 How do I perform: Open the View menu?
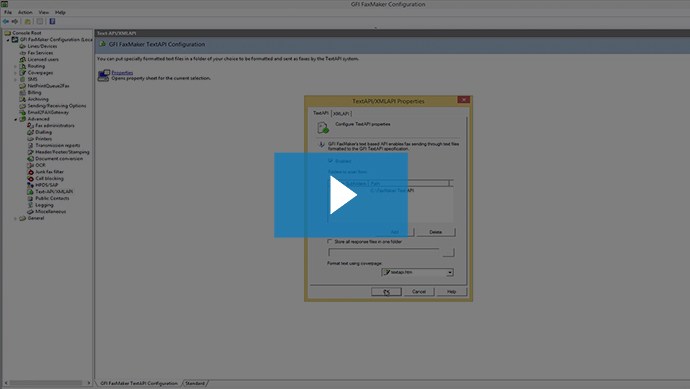click(x=44, y=12)
